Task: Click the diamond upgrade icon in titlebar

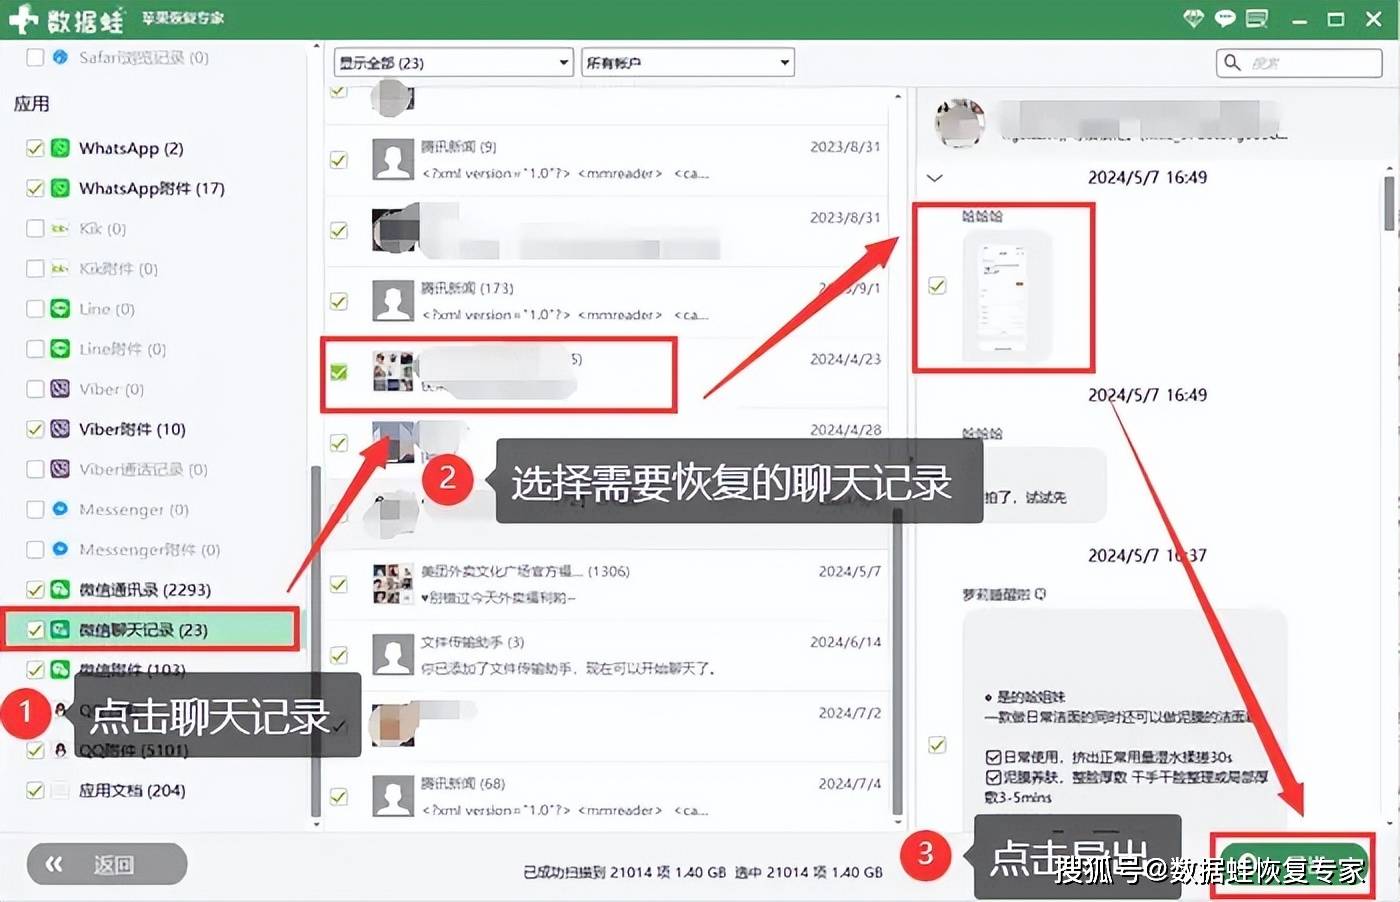Action: coord(1192,17)
